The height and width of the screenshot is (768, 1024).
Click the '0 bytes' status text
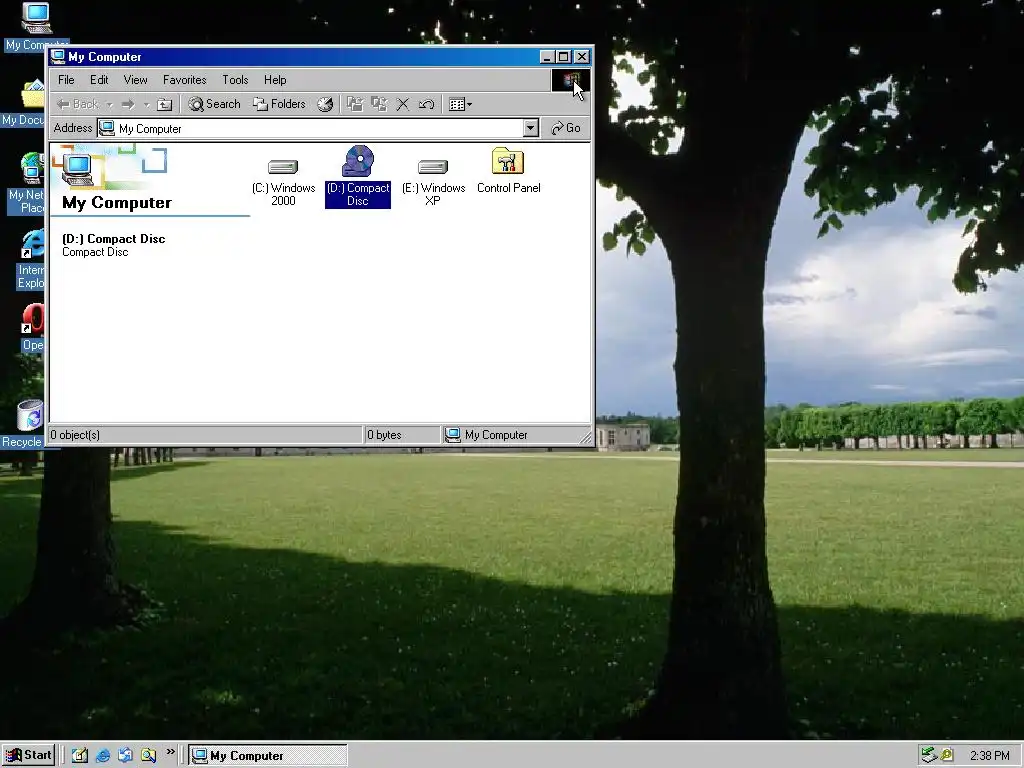[x=384, y=435]
